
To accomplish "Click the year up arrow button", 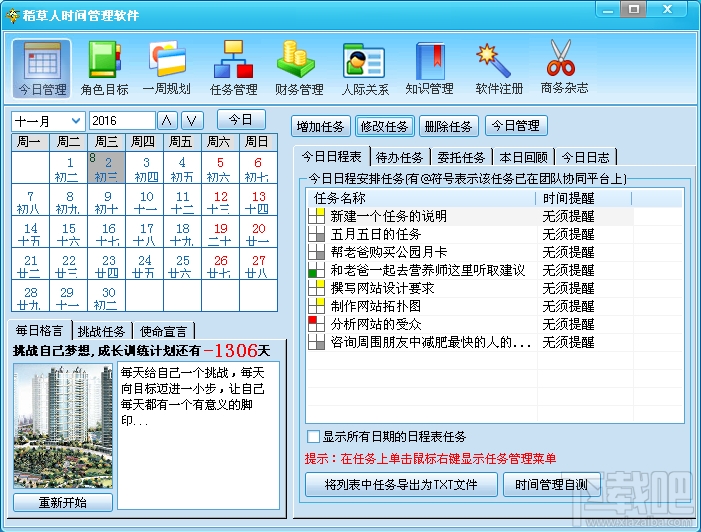I will point(167,121).
